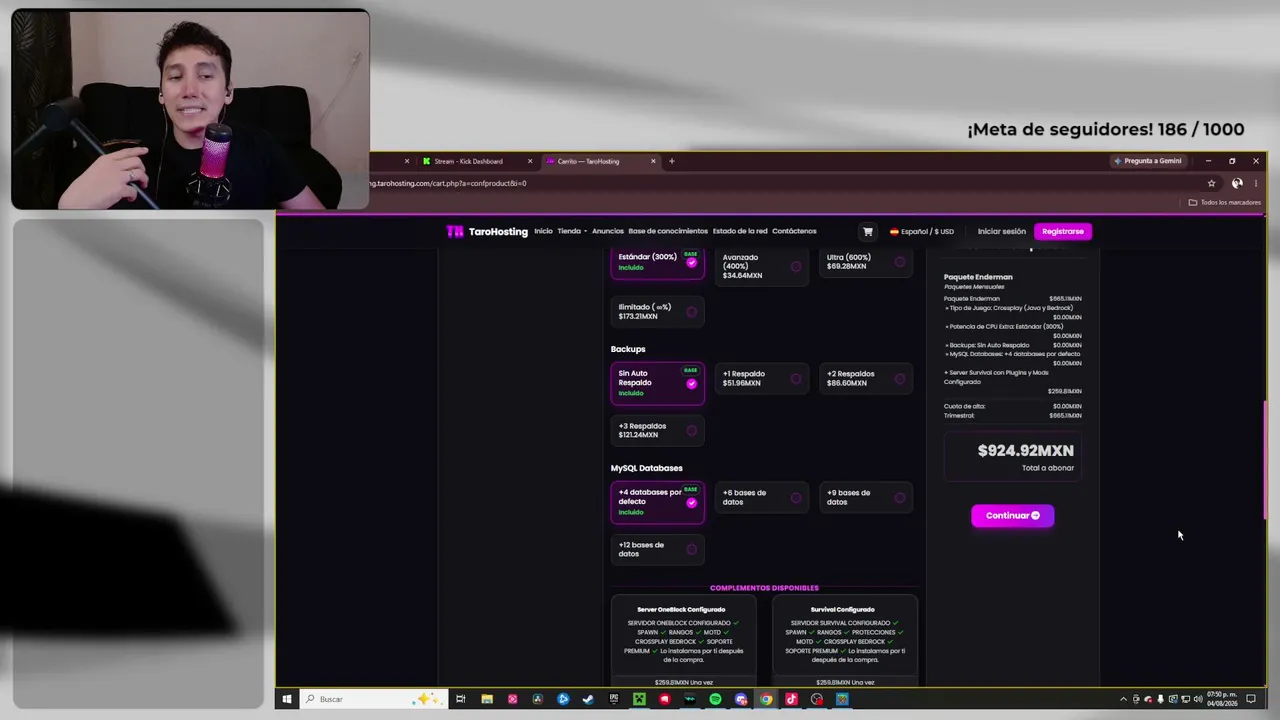This screenshot has height=720, width=1280.
Task: Open the Chrome profile avatar icon
Action: pyautogui.click(x=1237, y=183)
